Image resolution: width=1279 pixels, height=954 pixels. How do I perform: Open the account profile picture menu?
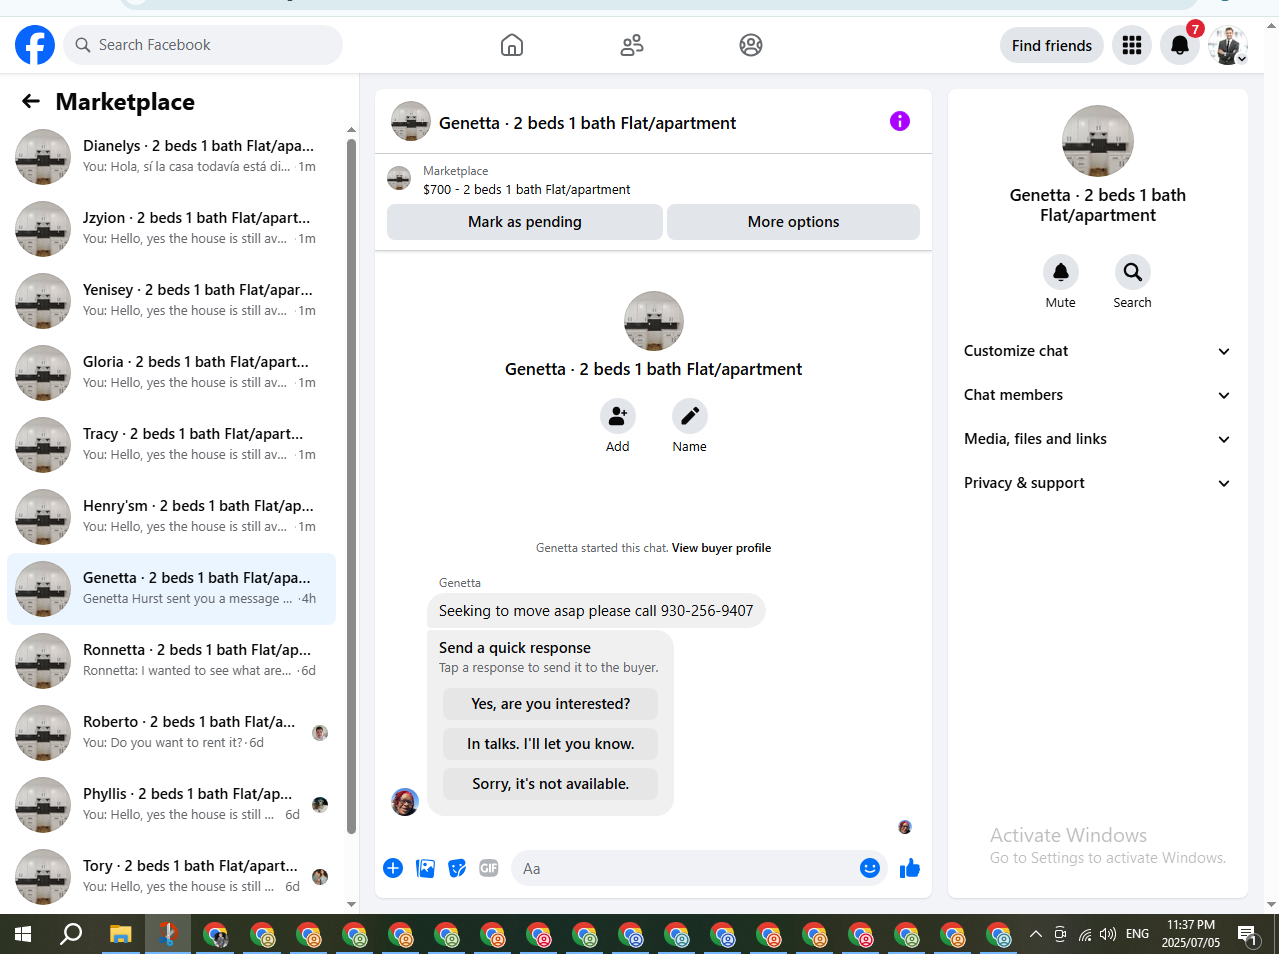coord(1228,45)
